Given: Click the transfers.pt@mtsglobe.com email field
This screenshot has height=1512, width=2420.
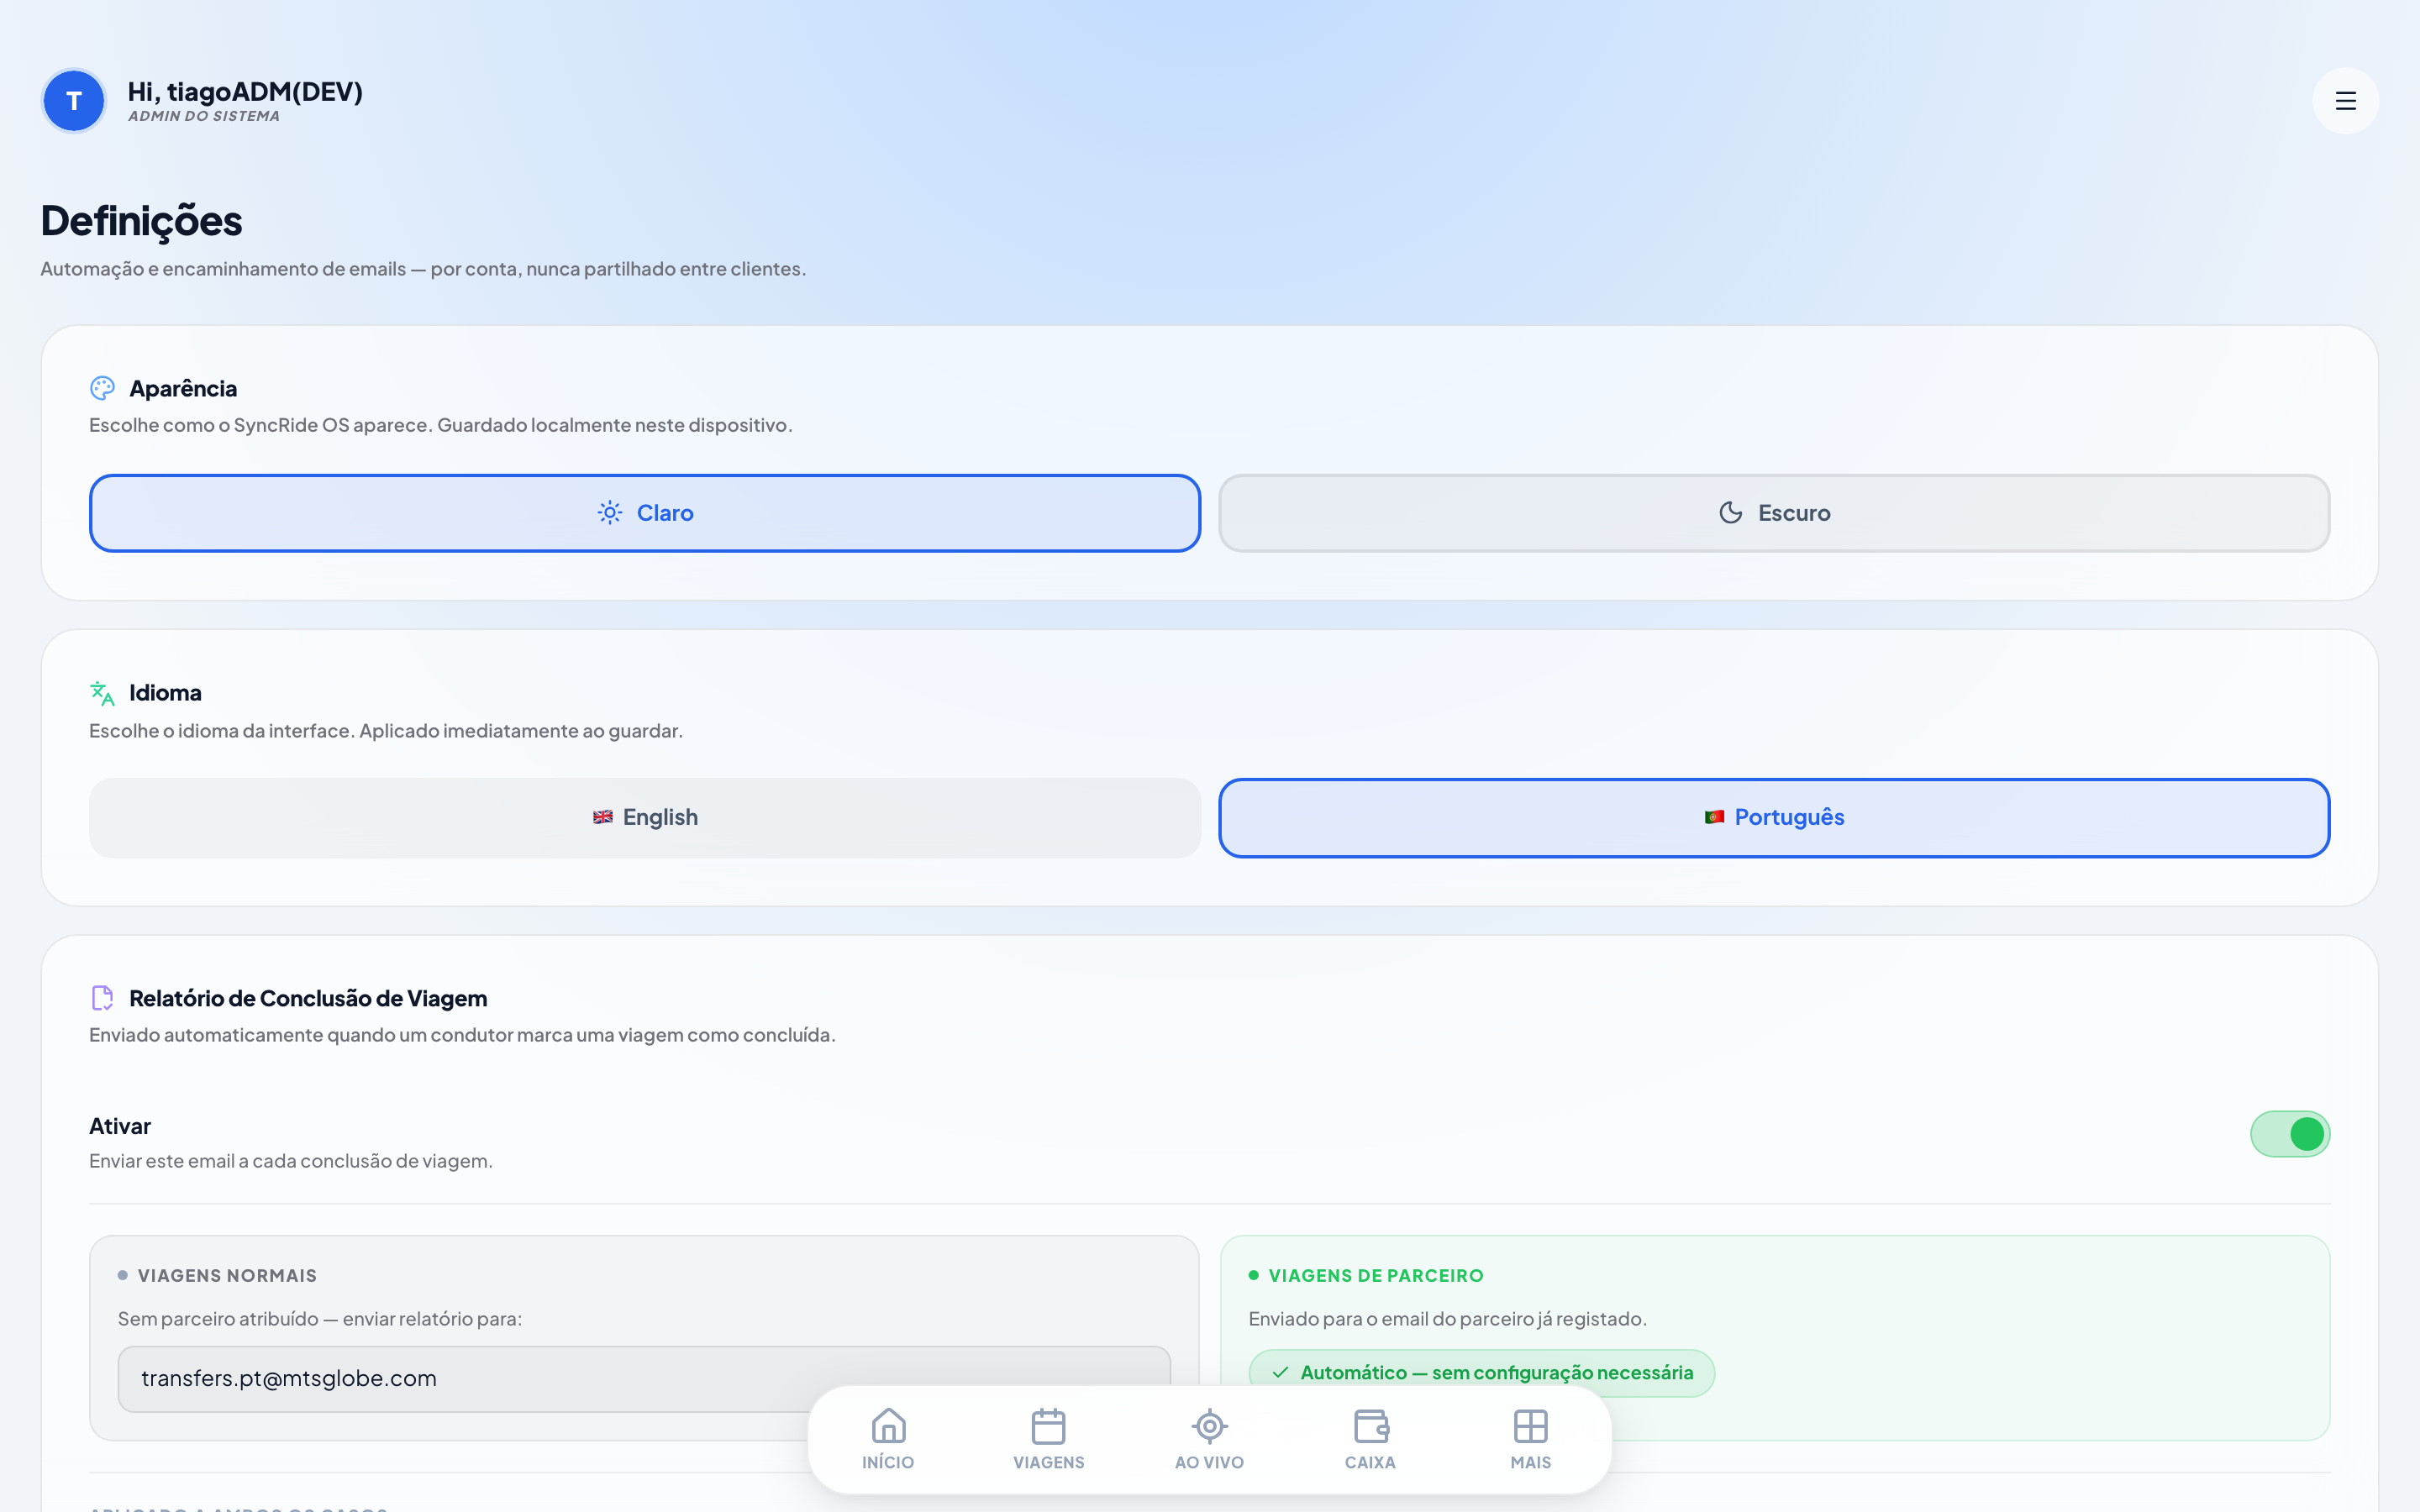Looking at the screenshot, I should click(x=644, y=1379).
